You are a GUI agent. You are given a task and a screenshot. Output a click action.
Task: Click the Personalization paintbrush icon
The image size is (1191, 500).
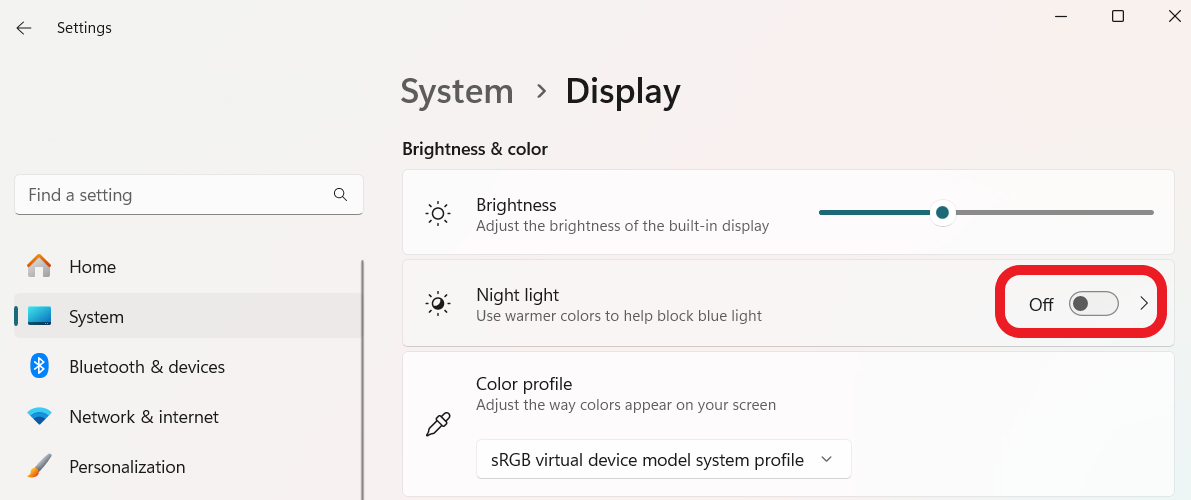coord(39,467)
